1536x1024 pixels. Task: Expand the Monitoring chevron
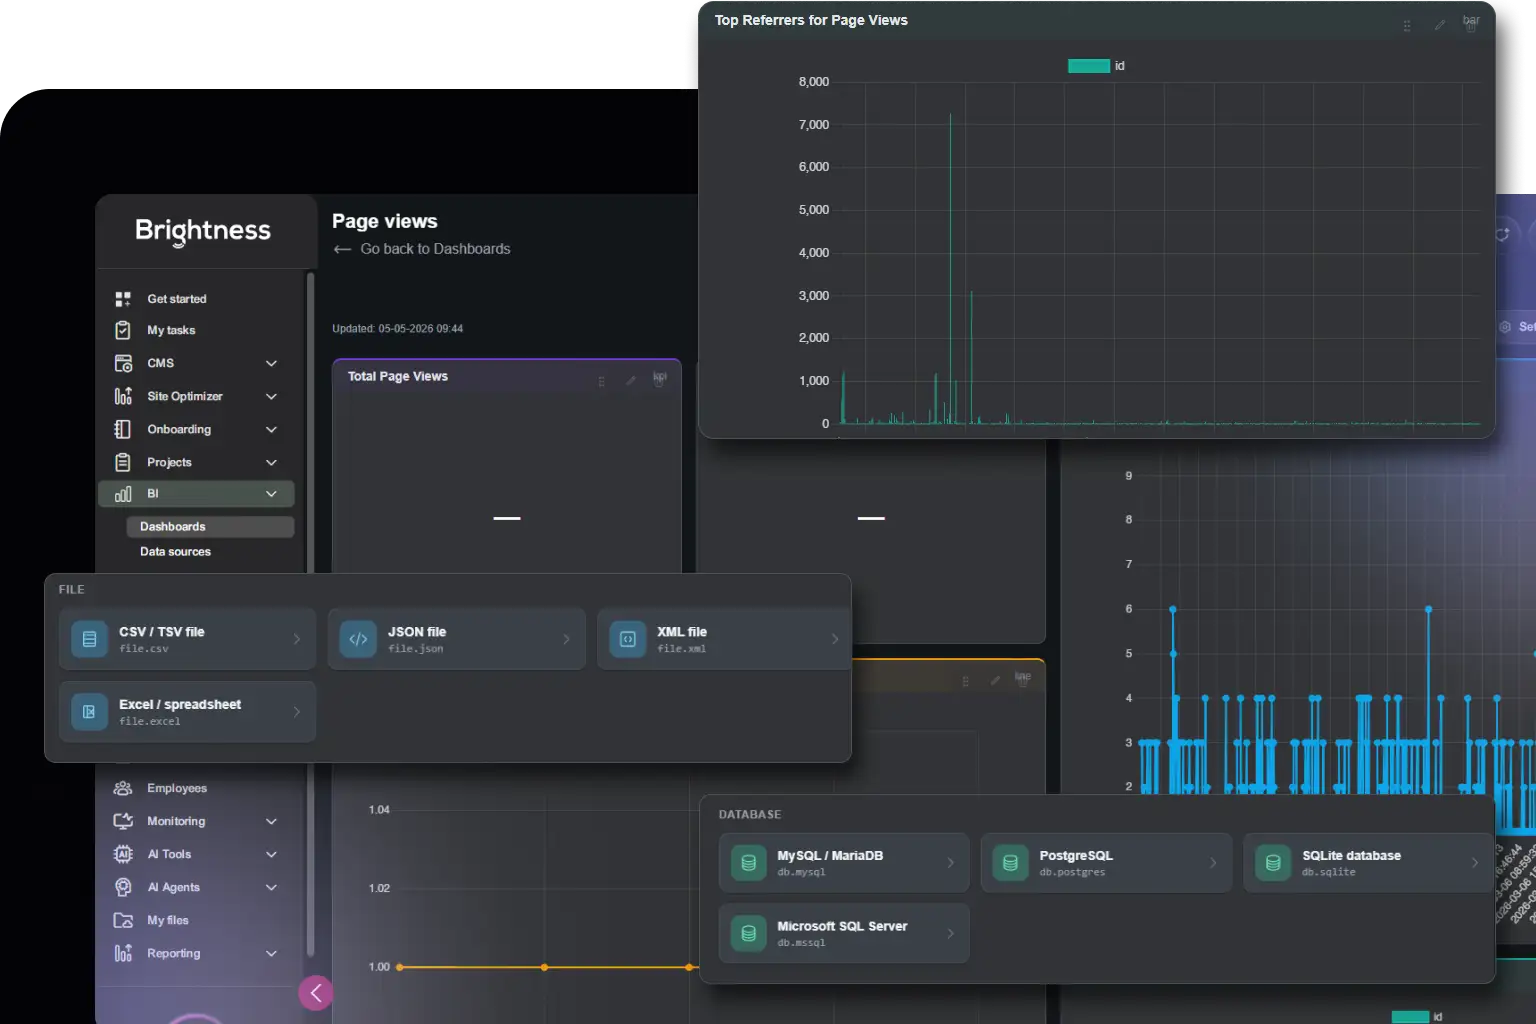[271, 821]
